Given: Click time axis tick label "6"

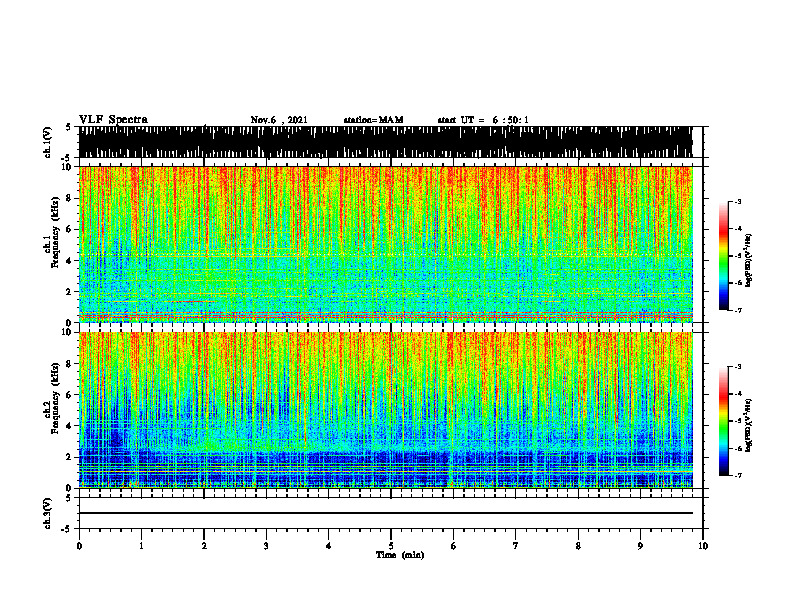Looking at the screenshot, I should click(x=454, y=546).
